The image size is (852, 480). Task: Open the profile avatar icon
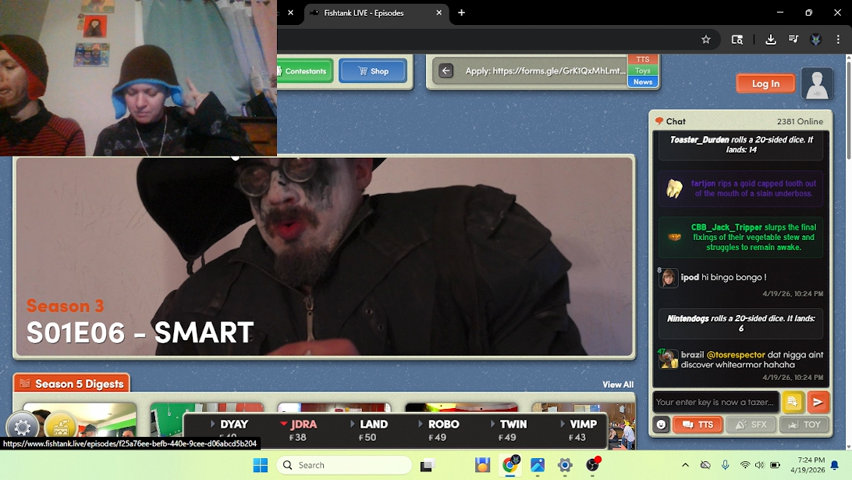817,84
